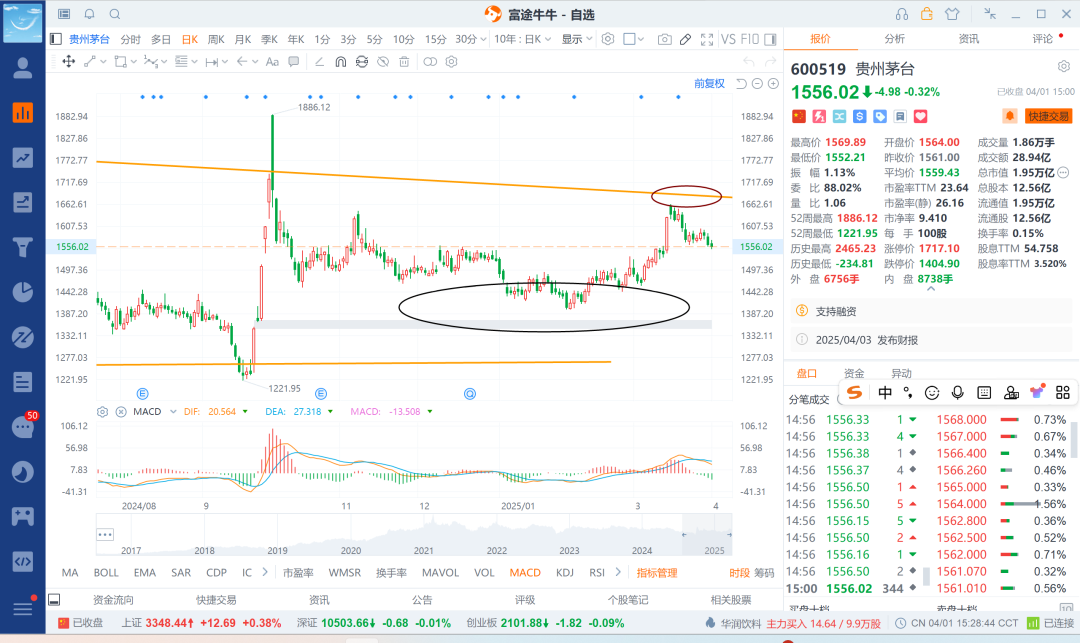Screen dimensions: 1080x643
Task: Expand chart to fullscreen icon
Action: pyautogui.click(x=707, y=39)
